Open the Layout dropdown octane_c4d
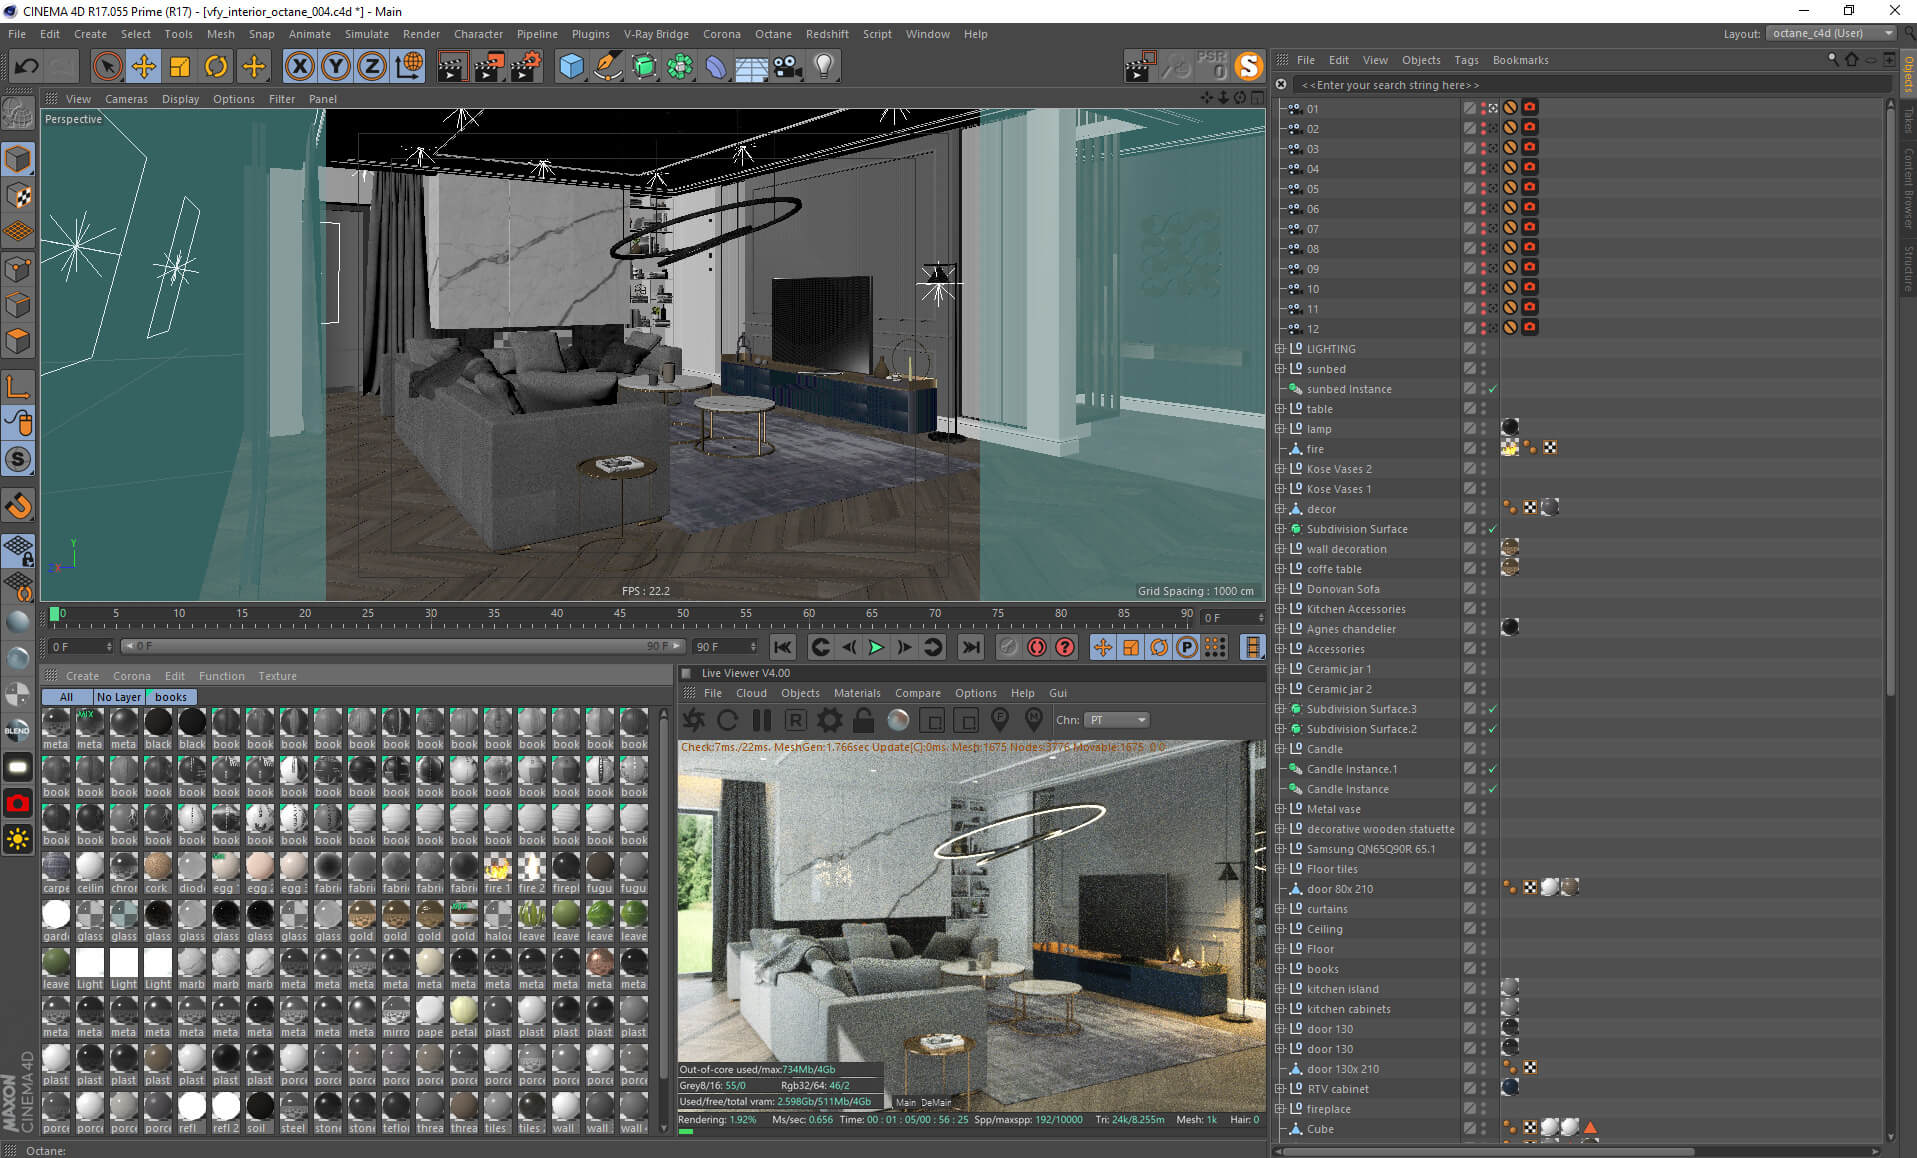The width and height of the screenshot is (1917, 1158). (x=1831, y=33)
